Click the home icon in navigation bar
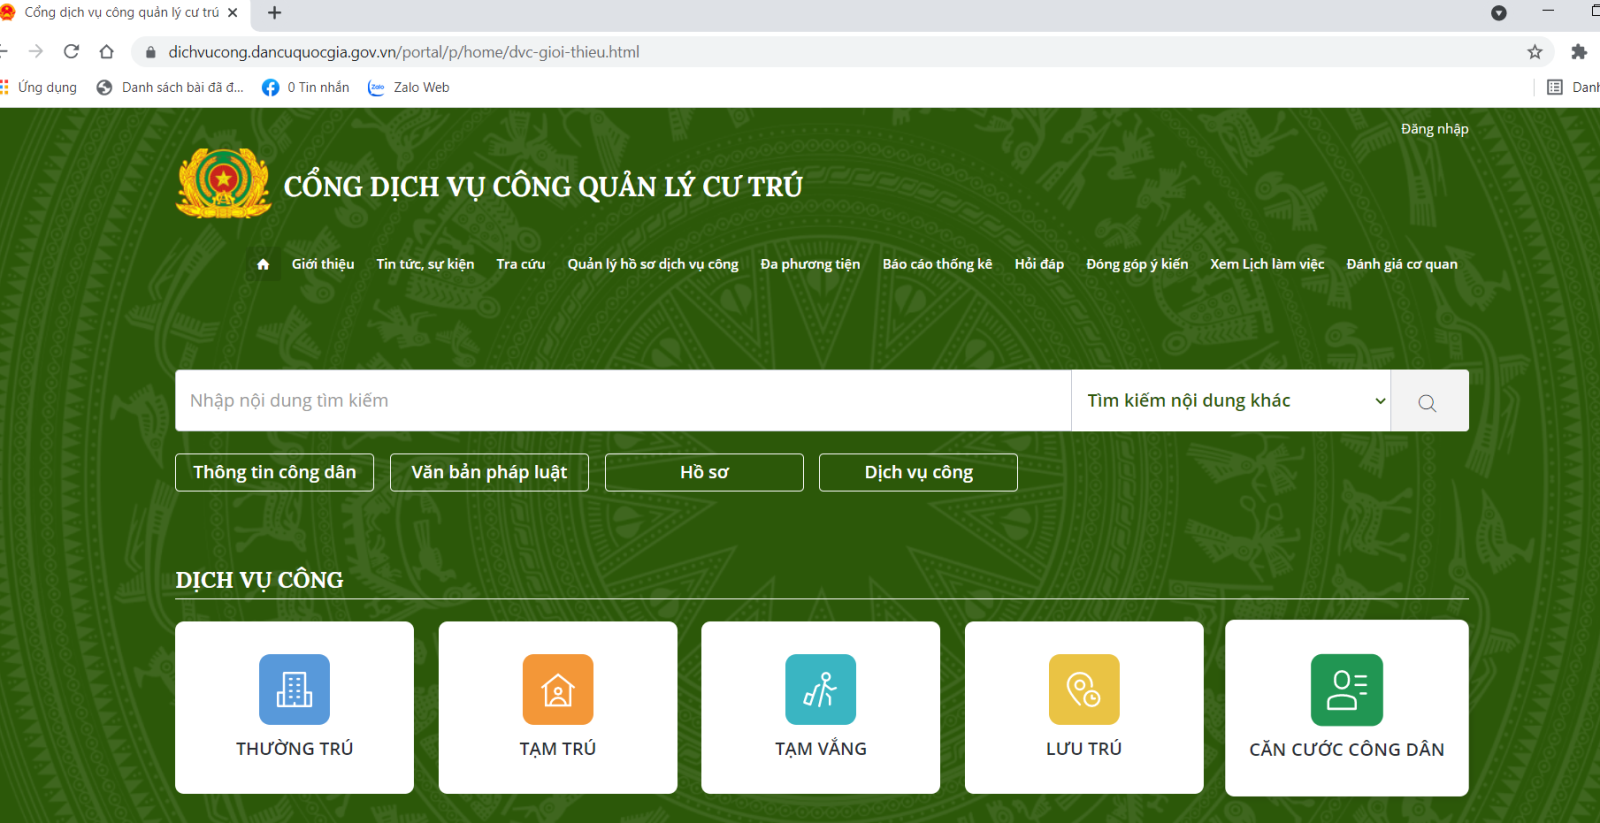This screenshot has height=823, width=1600. [263, 264]
